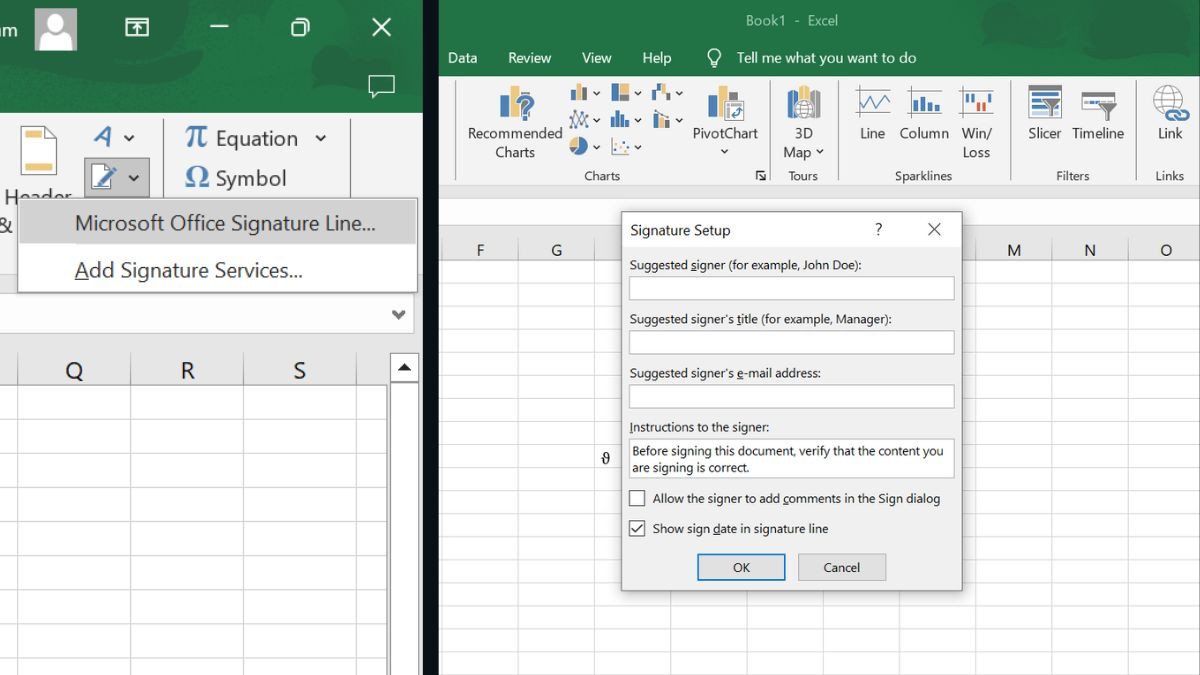Click the vertical scrollbar up arrow
The height and width of the screenshot is (675, 1200).
[x=404, y=368]
